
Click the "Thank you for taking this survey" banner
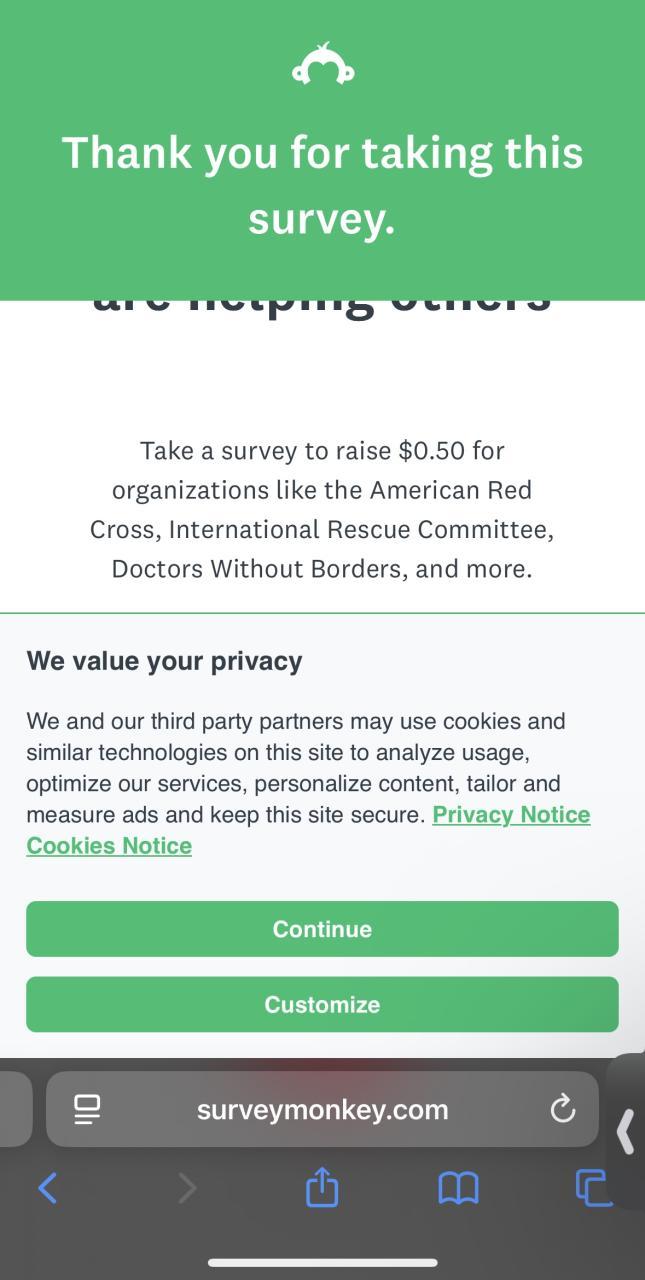click(x=322, y=185)
